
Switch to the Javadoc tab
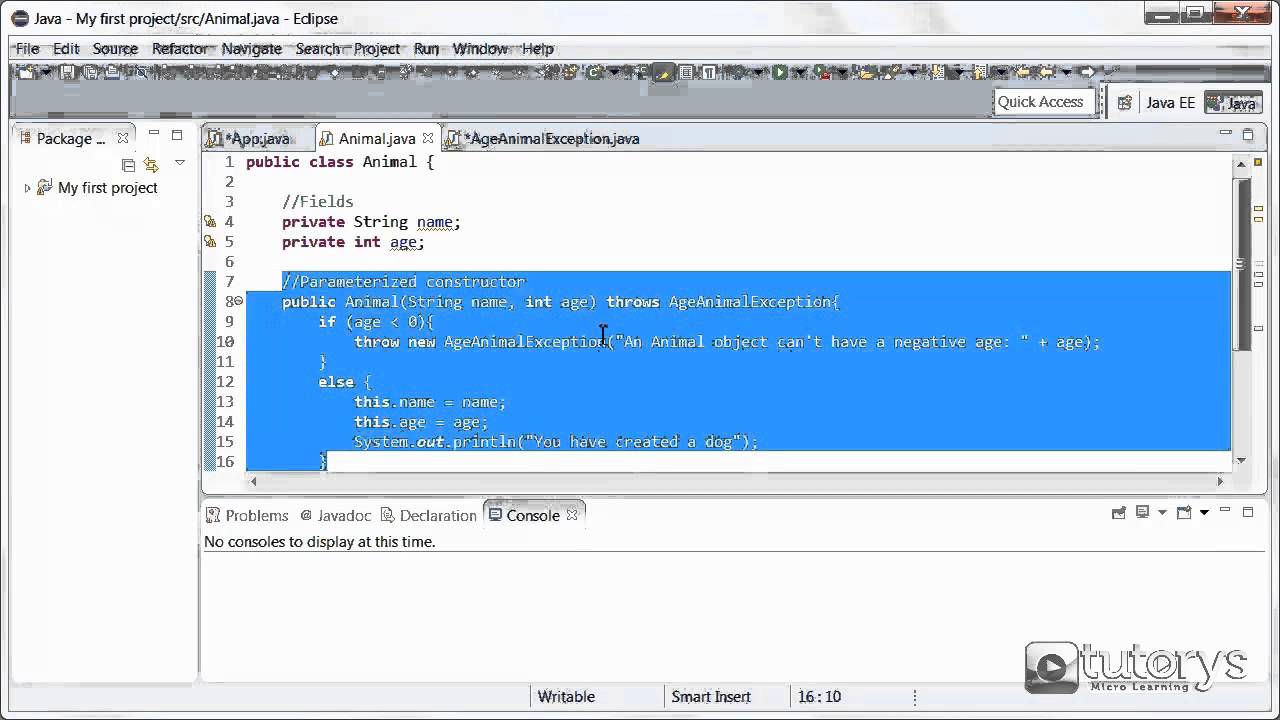[x=334, y=516]
